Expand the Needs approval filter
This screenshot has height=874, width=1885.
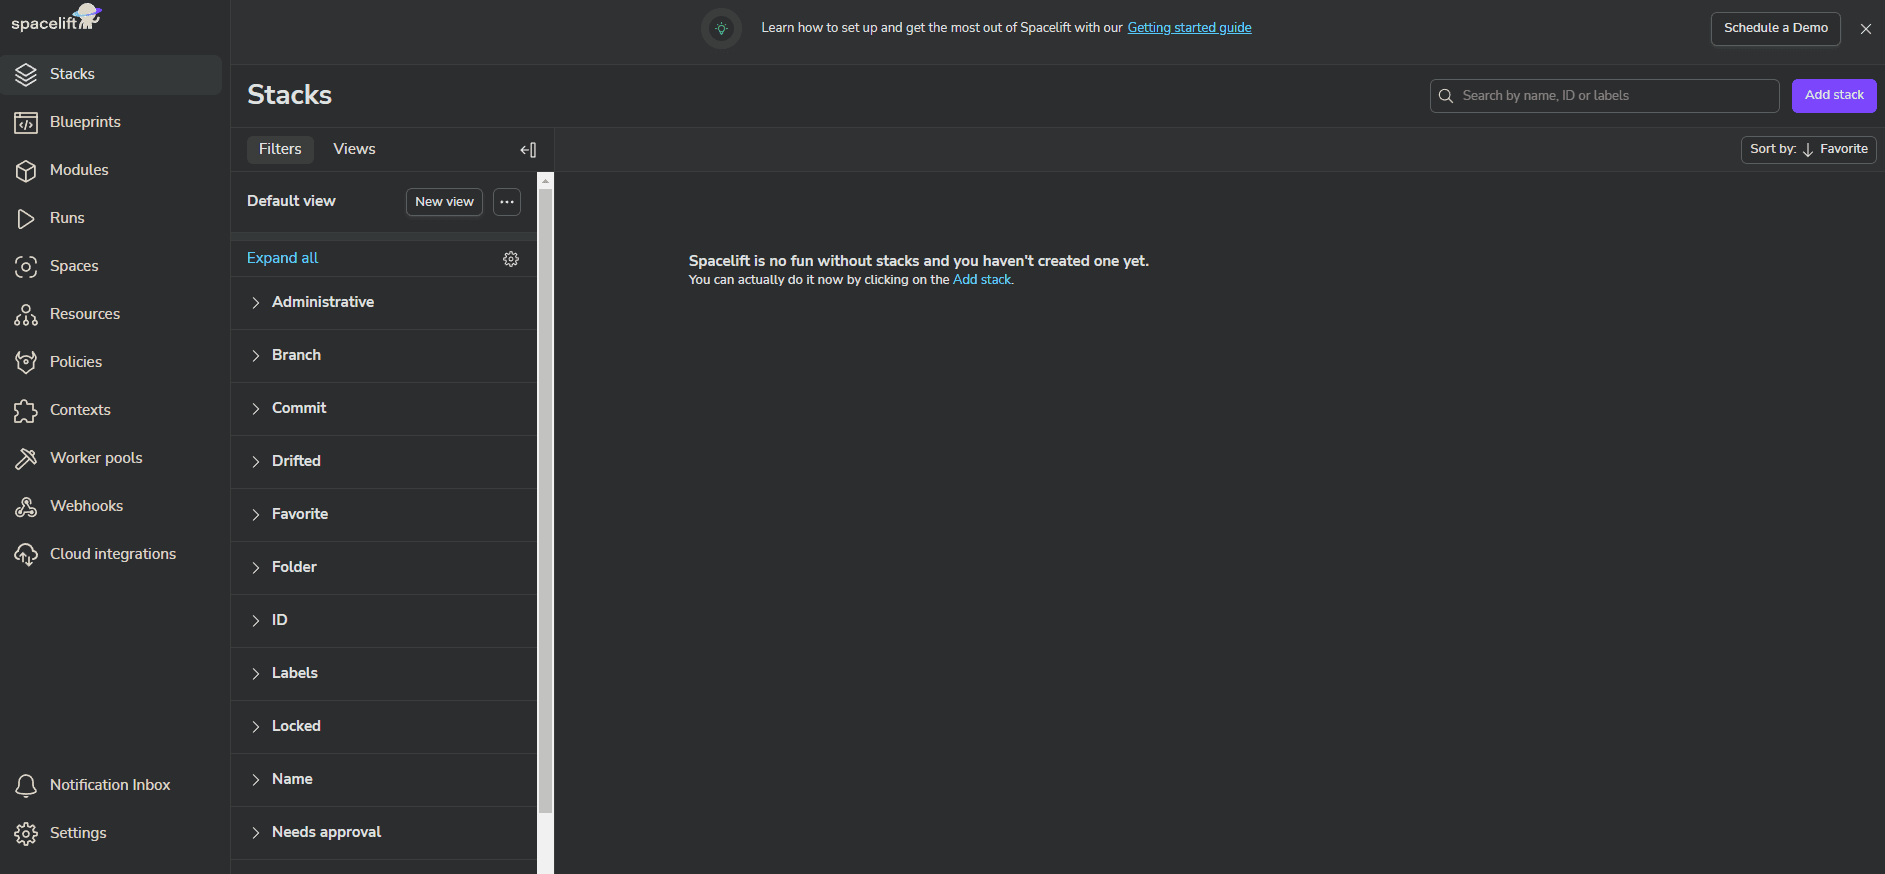click(x=384, y=832)
